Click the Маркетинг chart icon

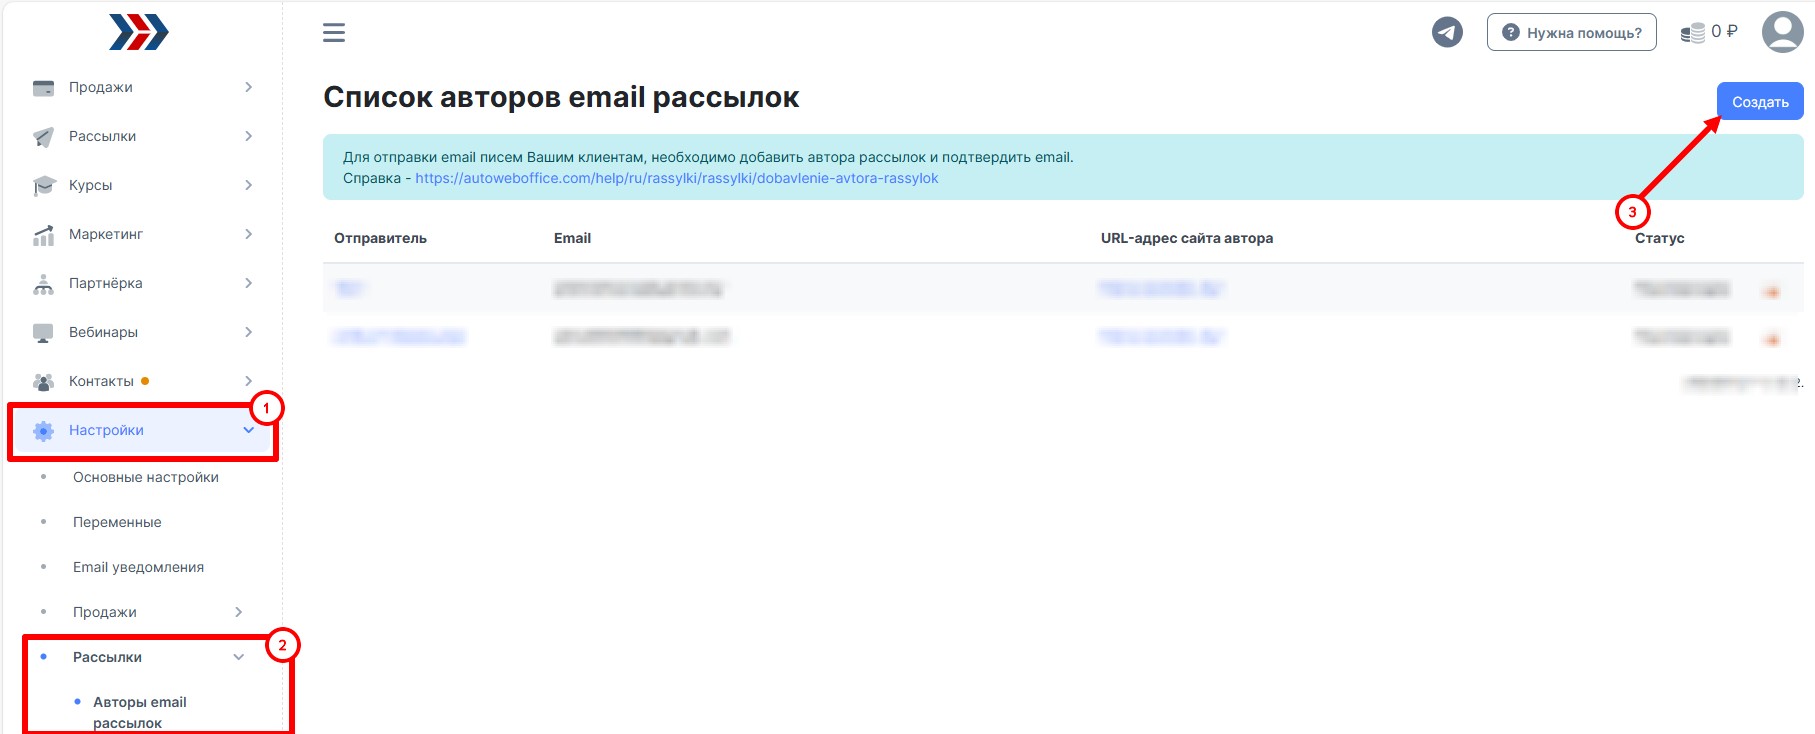(x=44, y=235)
